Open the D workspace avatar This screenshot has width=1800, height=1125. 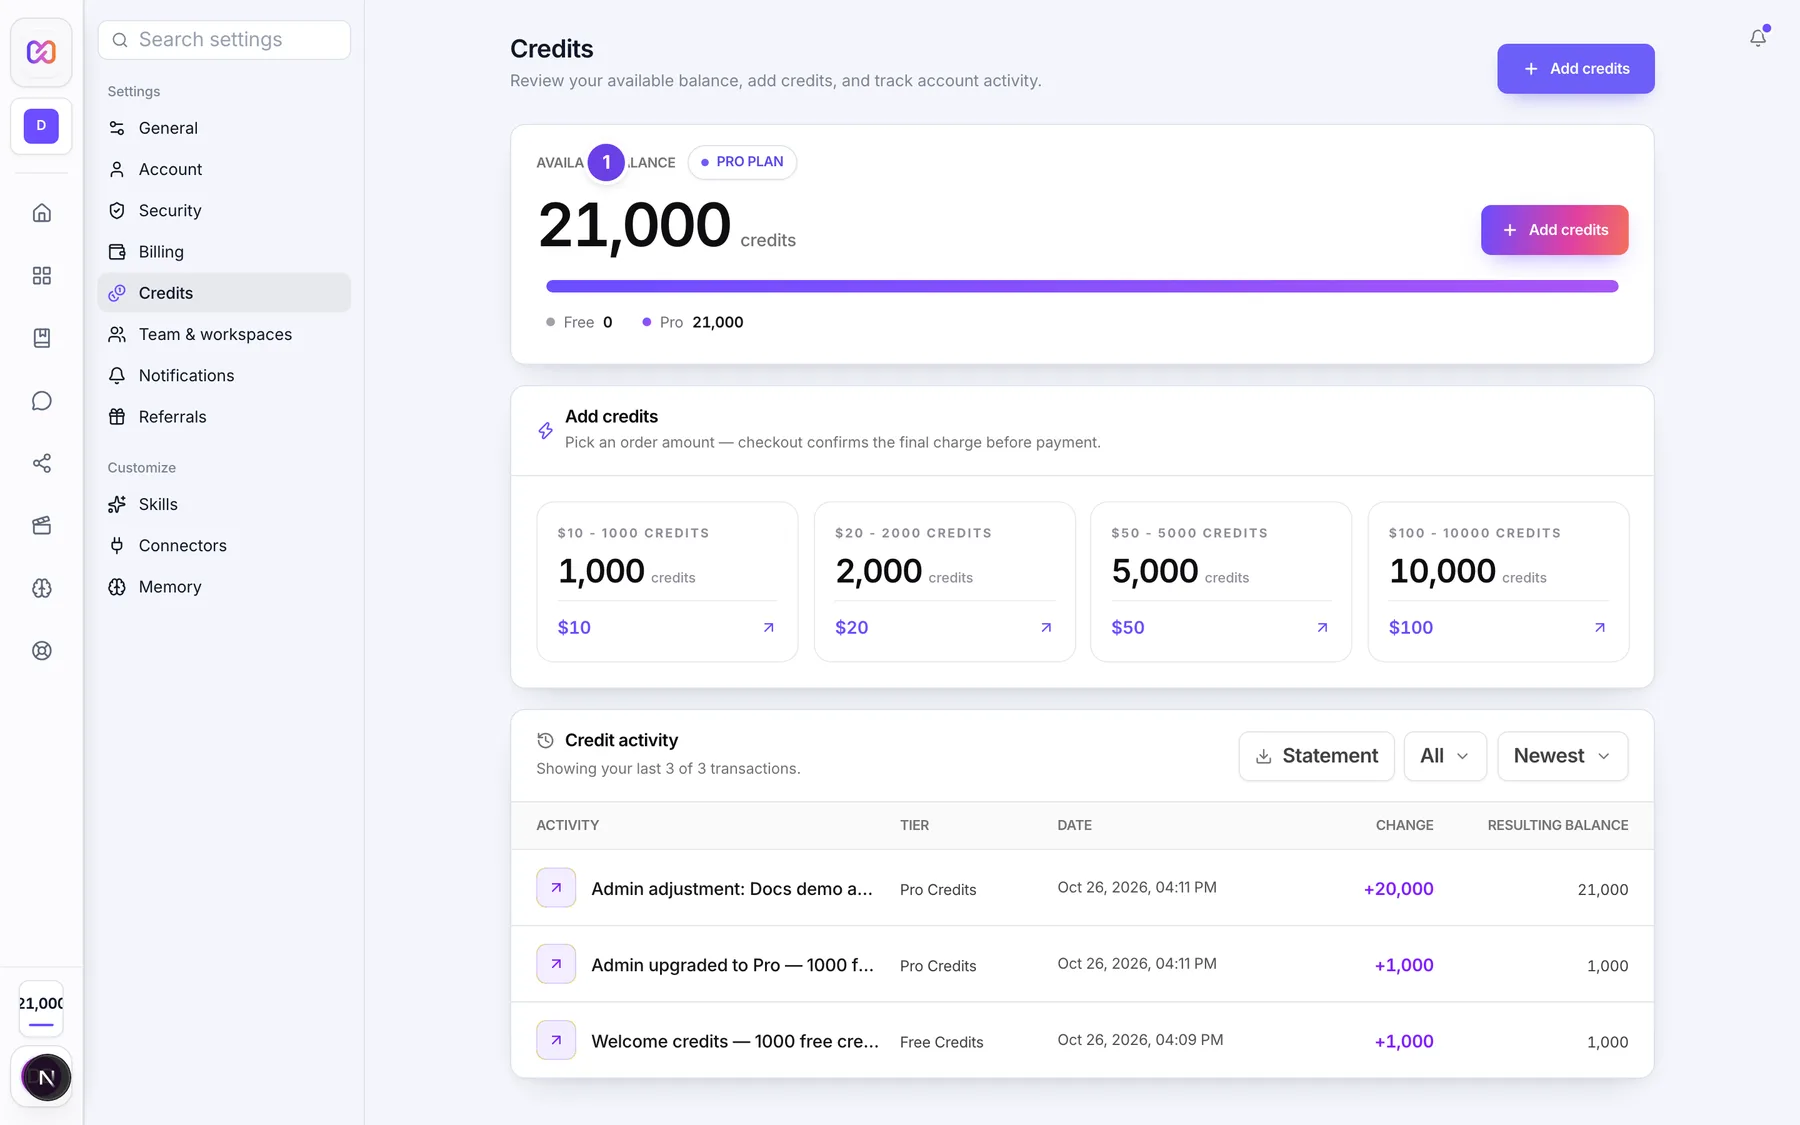pos(41,126)
